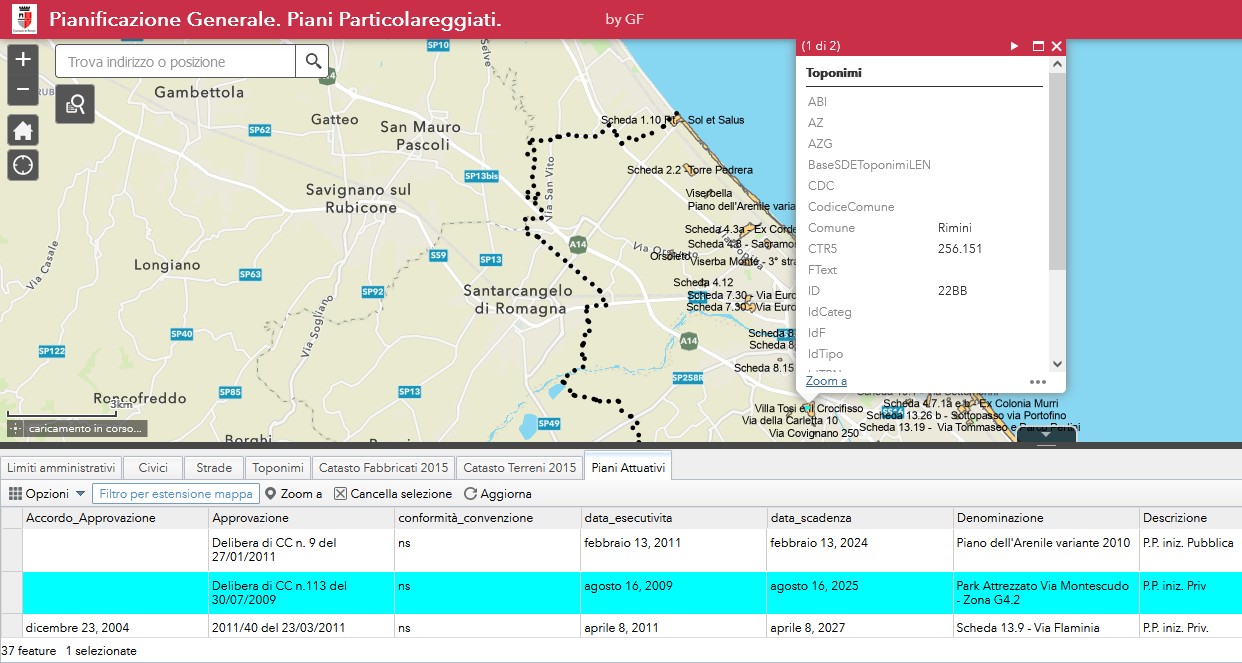Click the 1 selezionate status text

coord(101,651)
